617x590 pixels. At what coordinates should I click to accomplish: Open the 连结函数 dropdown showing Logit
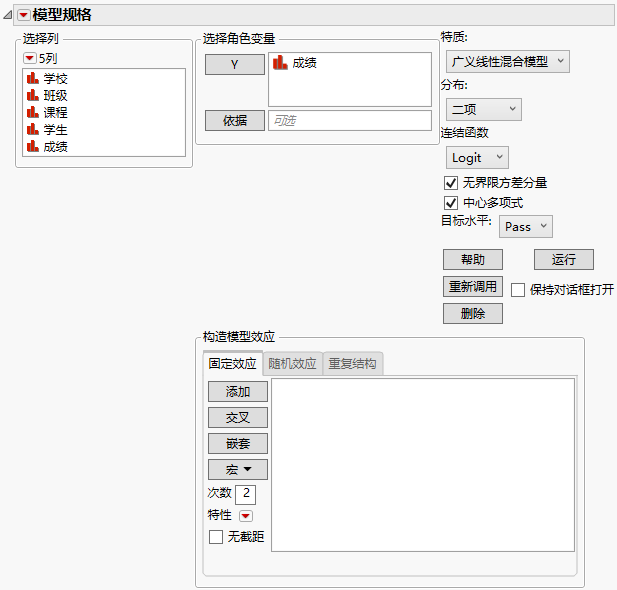click(x=477, y=157)
